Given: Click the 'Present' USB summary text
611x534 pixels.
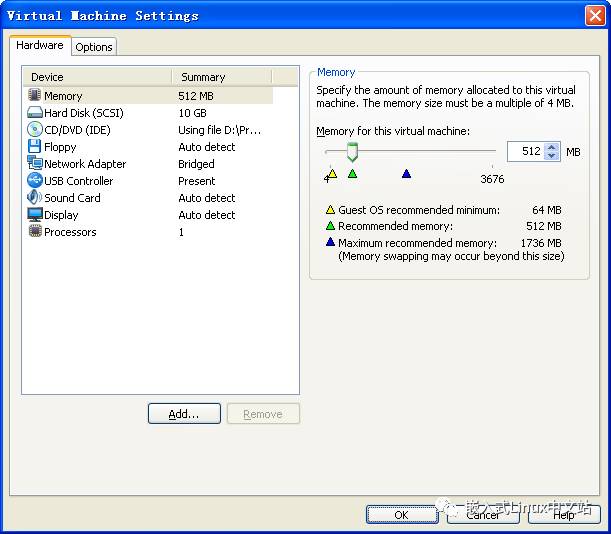Looking at the screenshot, I should click(197, 181).
